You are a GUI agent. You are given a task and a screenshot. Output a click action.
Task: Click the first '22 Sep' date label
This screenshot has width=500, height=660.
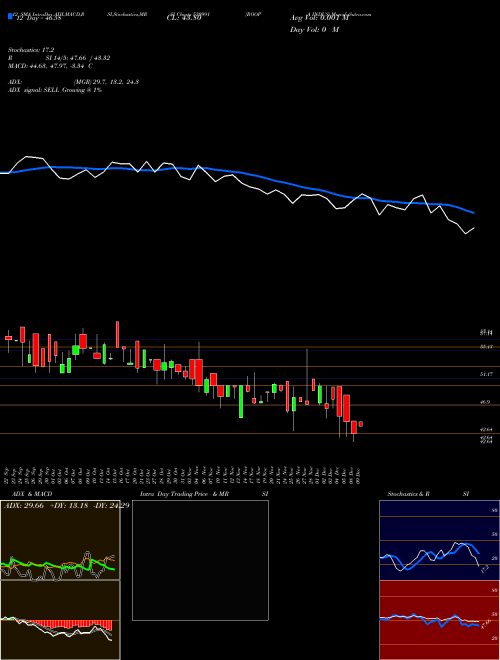pyautogui.click(x=8, y=474)
